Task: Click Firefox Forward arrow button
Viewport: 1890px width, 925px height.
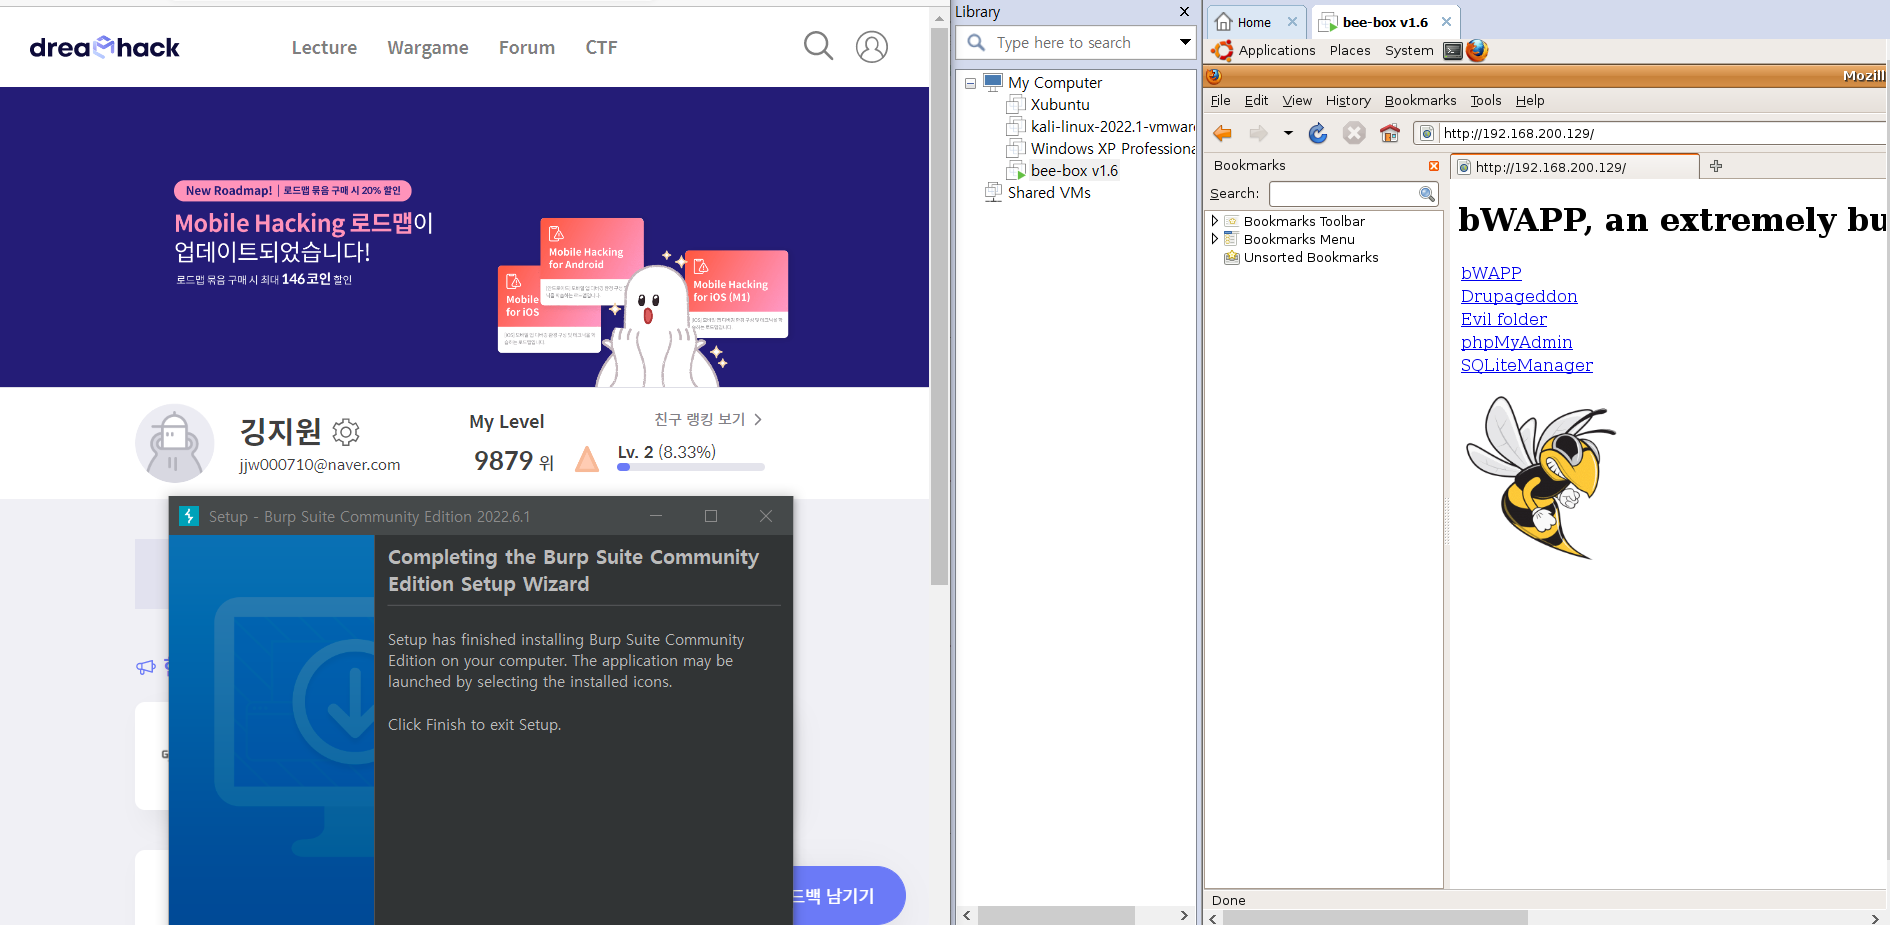Action: 1258,133
